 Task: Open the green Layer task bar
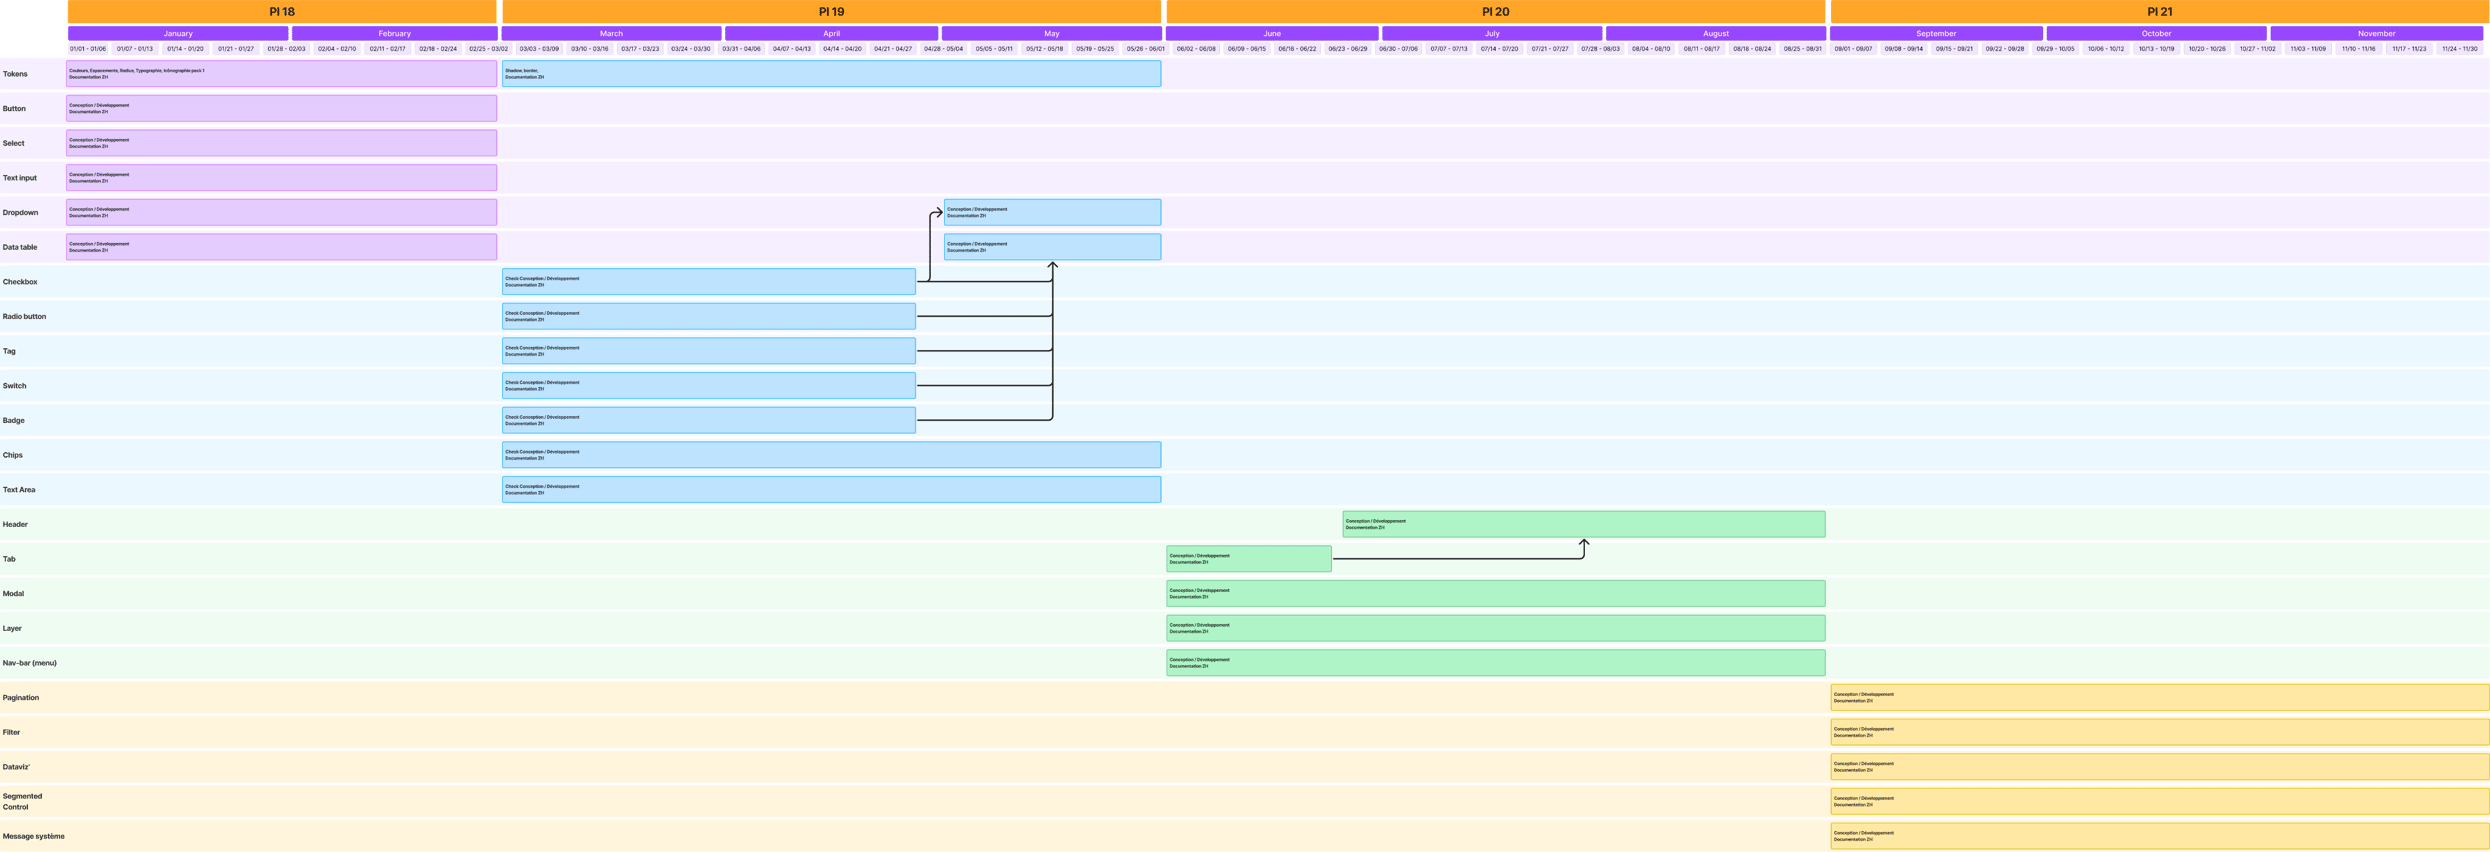pos(1495,628)
